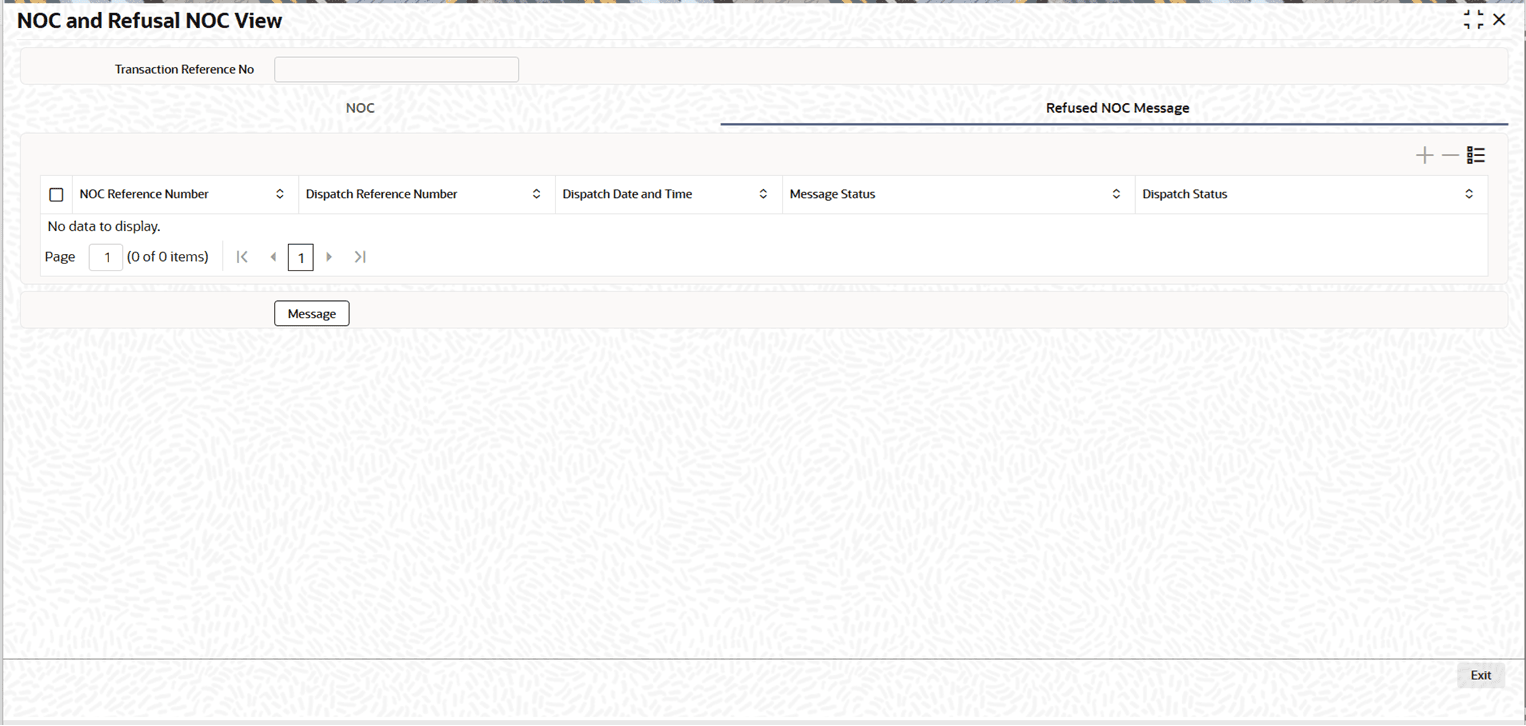Screen dimensions: 1526x726
Task: Remove selected row with the minus icon
Action: [1450, 155]
